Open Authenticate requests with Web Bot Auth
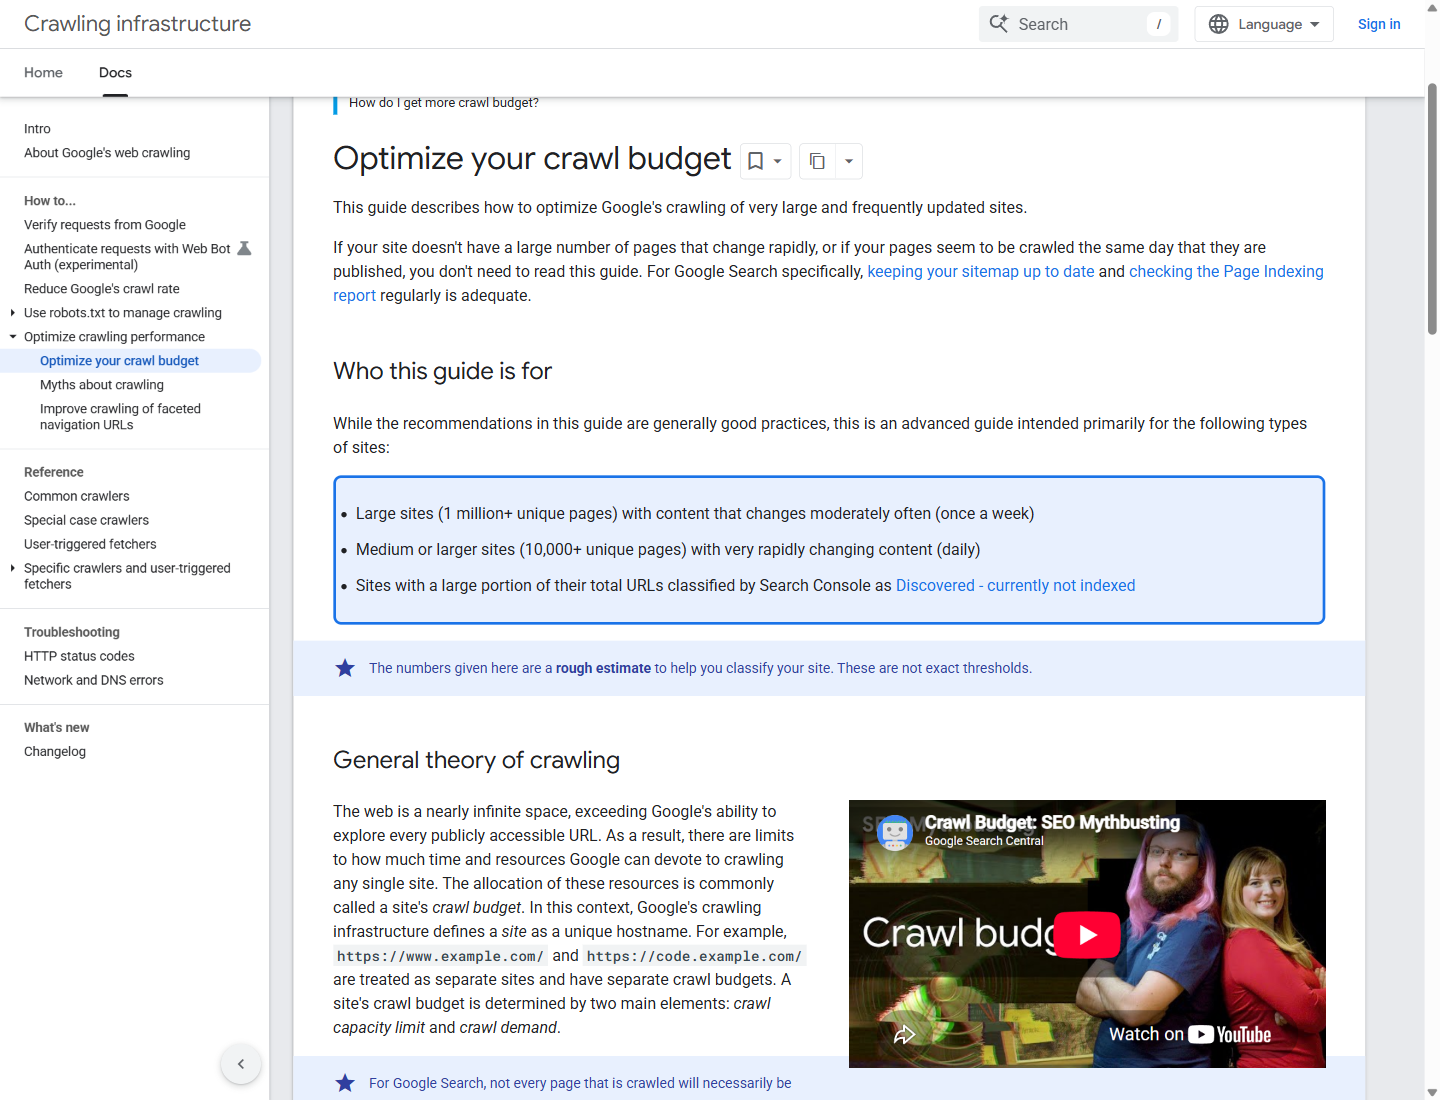 click(127, 257)
